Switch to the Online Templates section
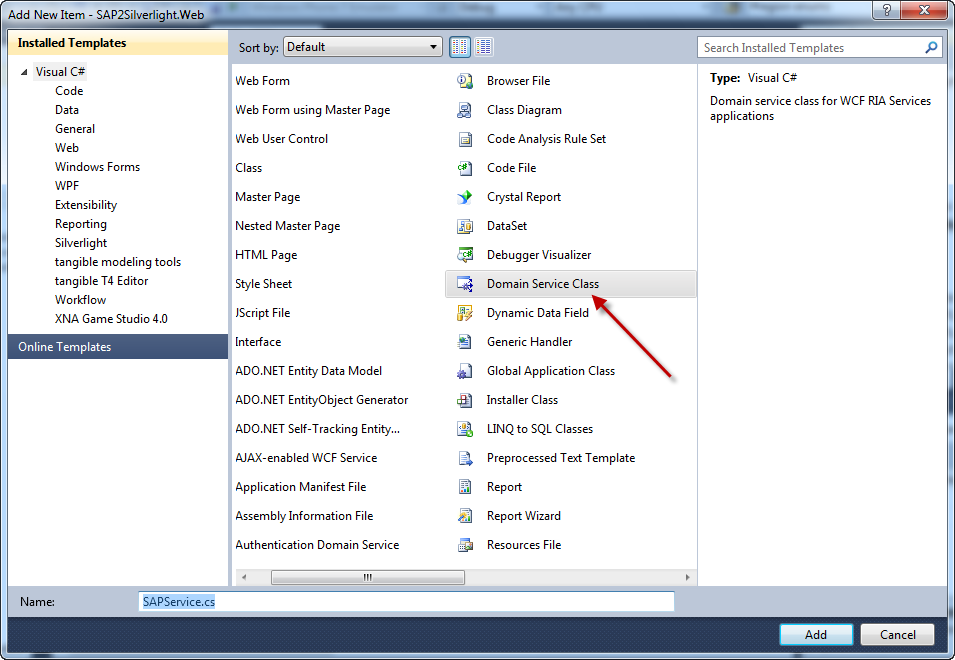The image size is (955, 660). pyautogui.click(x=118, y=346)
